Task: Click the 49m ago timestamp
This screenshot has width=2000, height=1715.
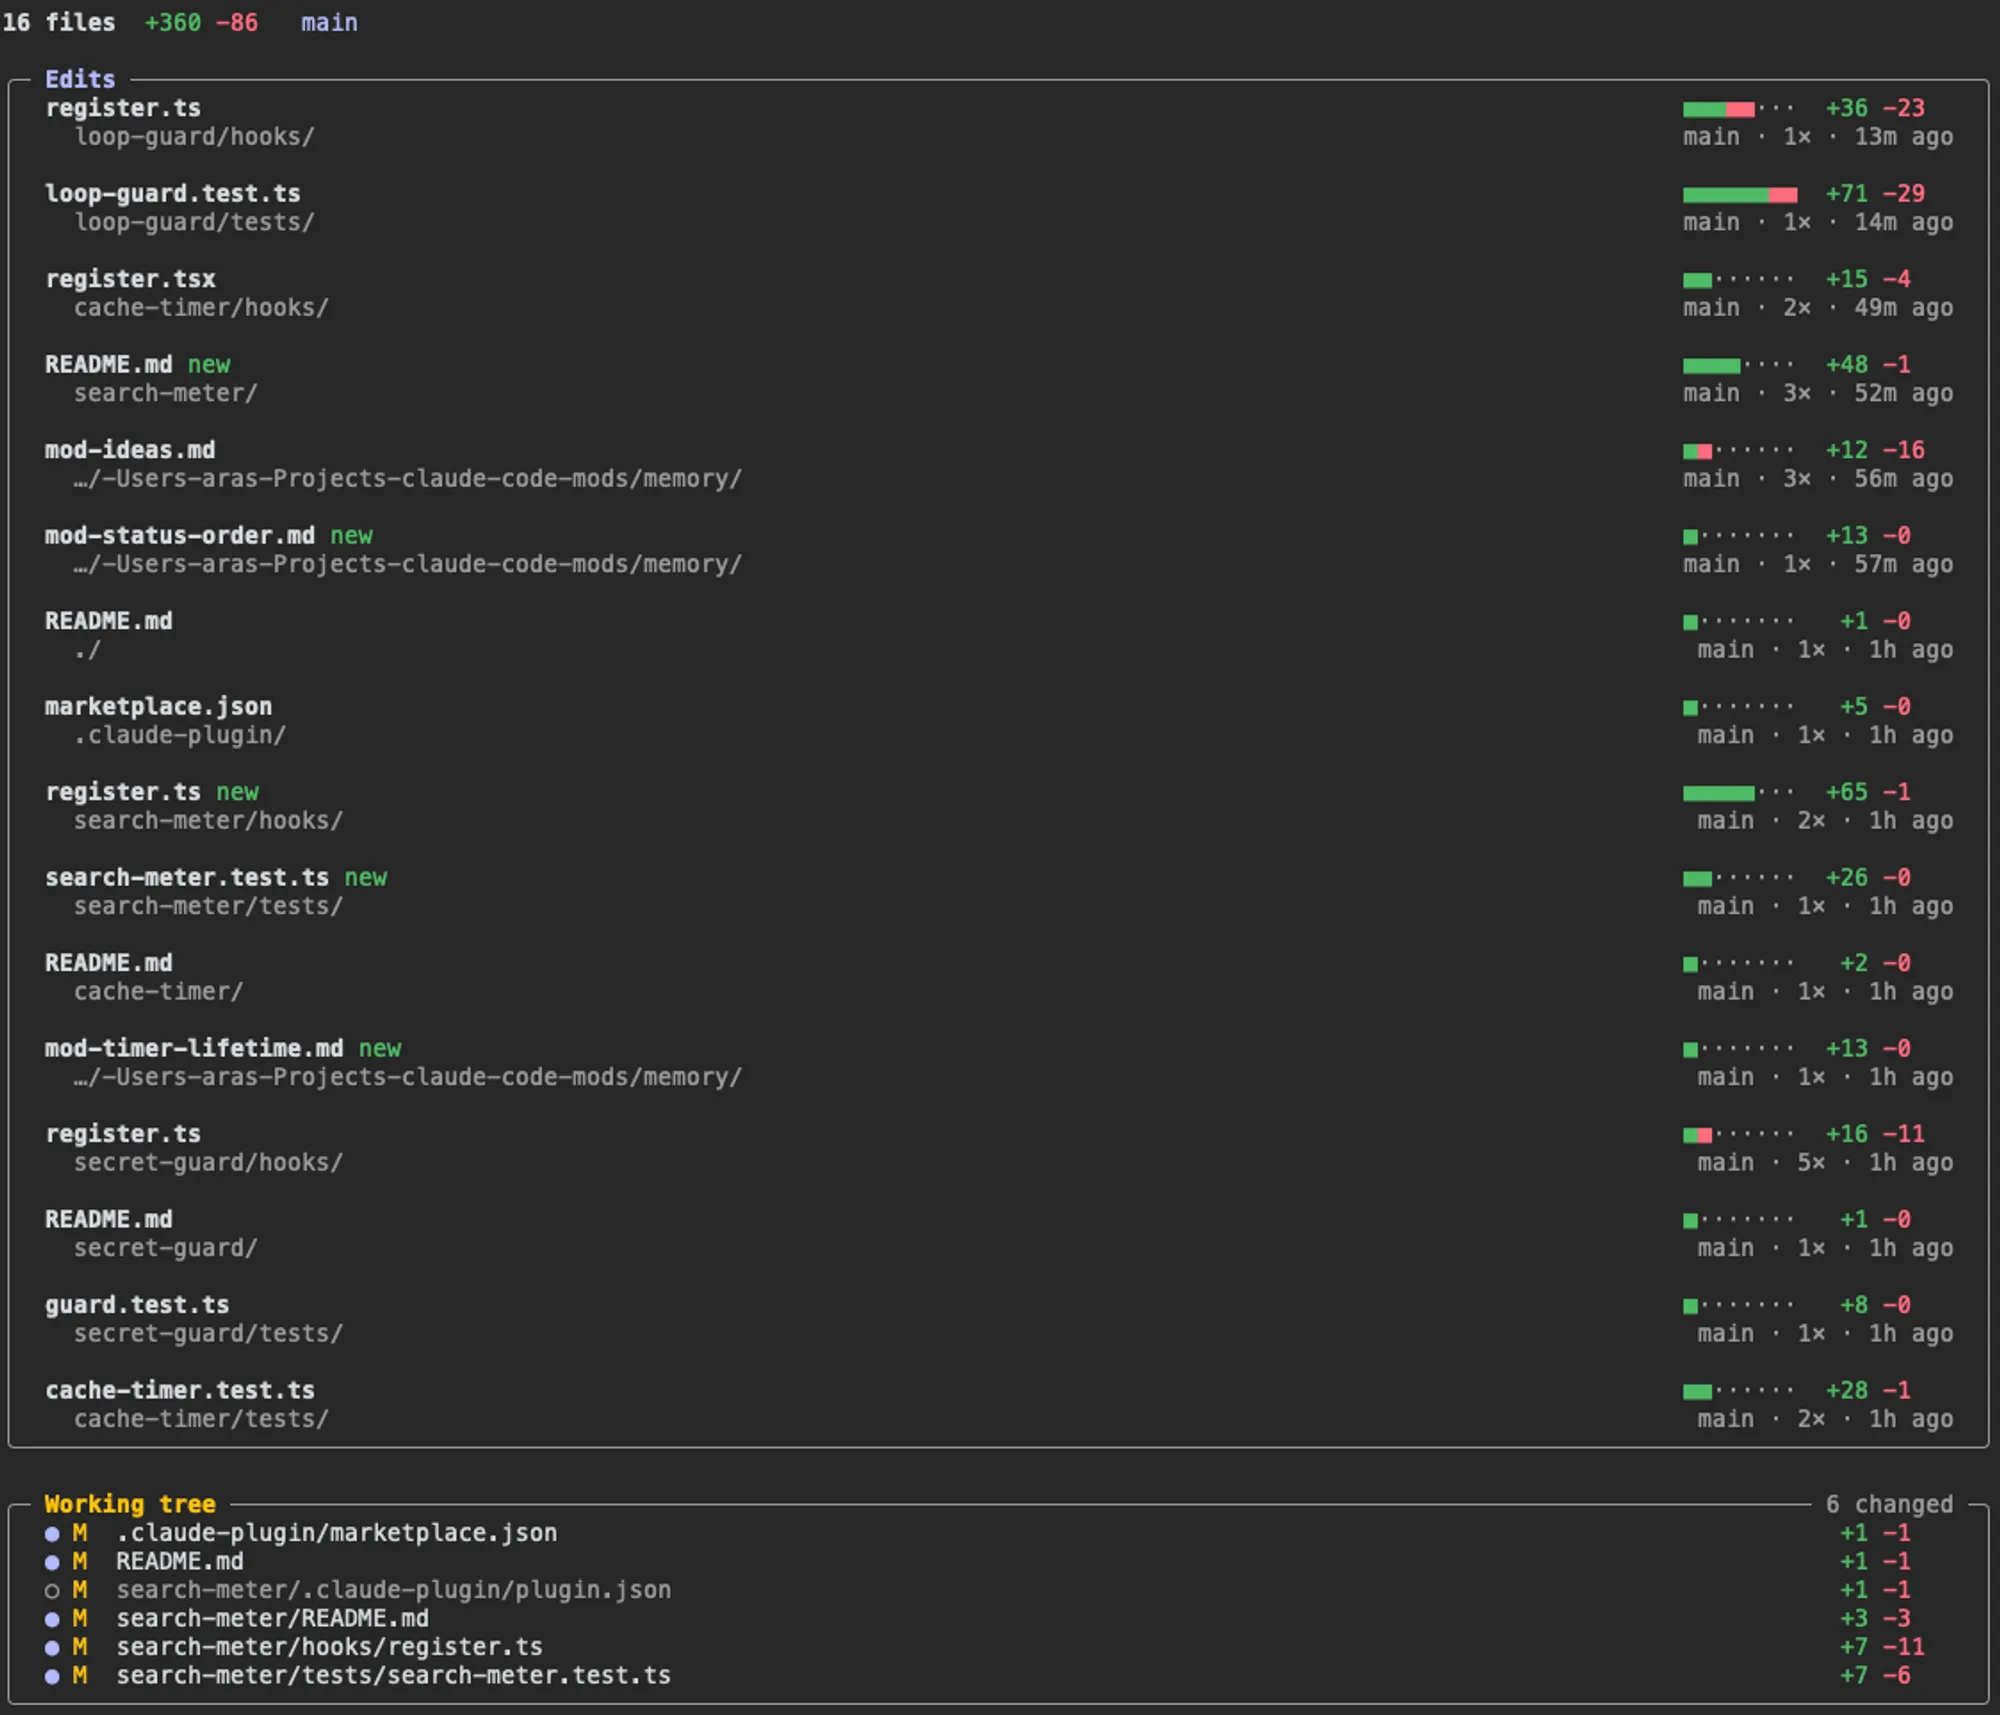Action: (x=1904, y=308)
